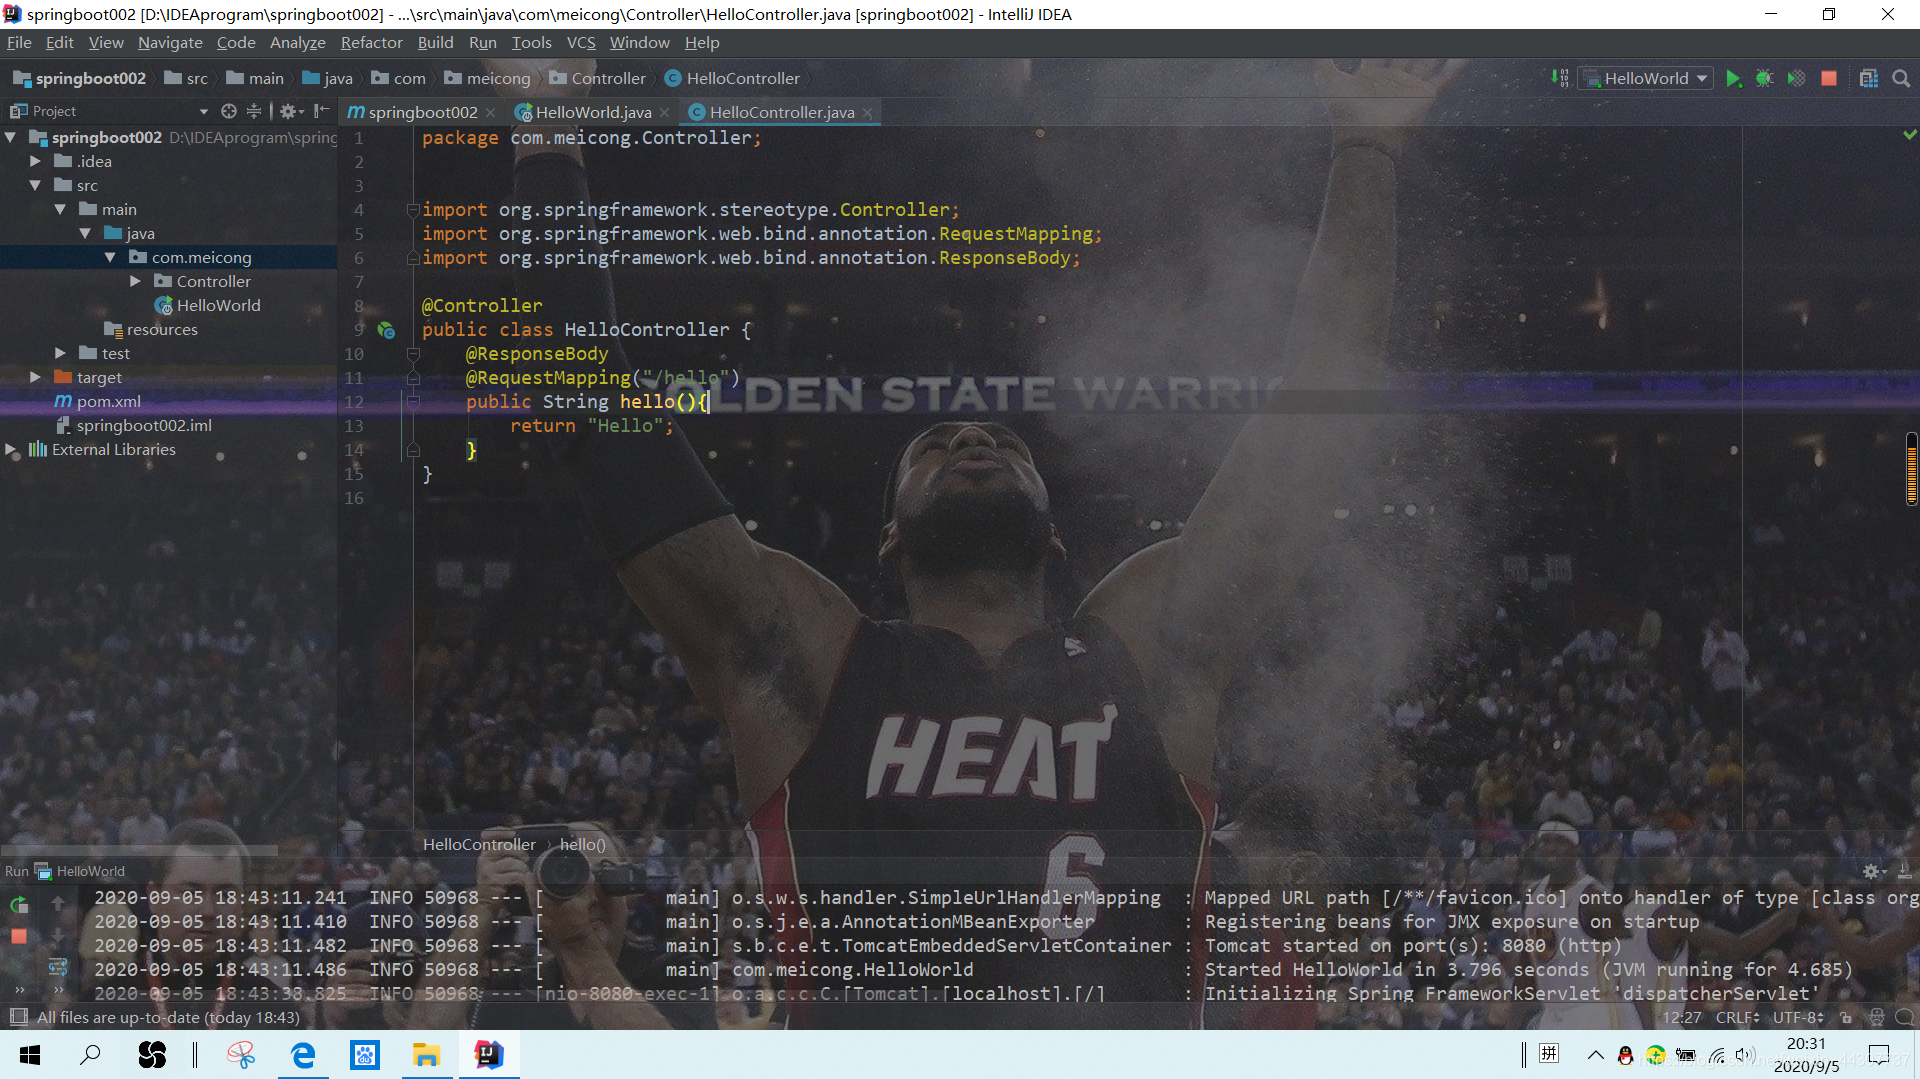
Task: Click the down-stack-trace arrow in Run panel
Action: [x=58, y=935]
